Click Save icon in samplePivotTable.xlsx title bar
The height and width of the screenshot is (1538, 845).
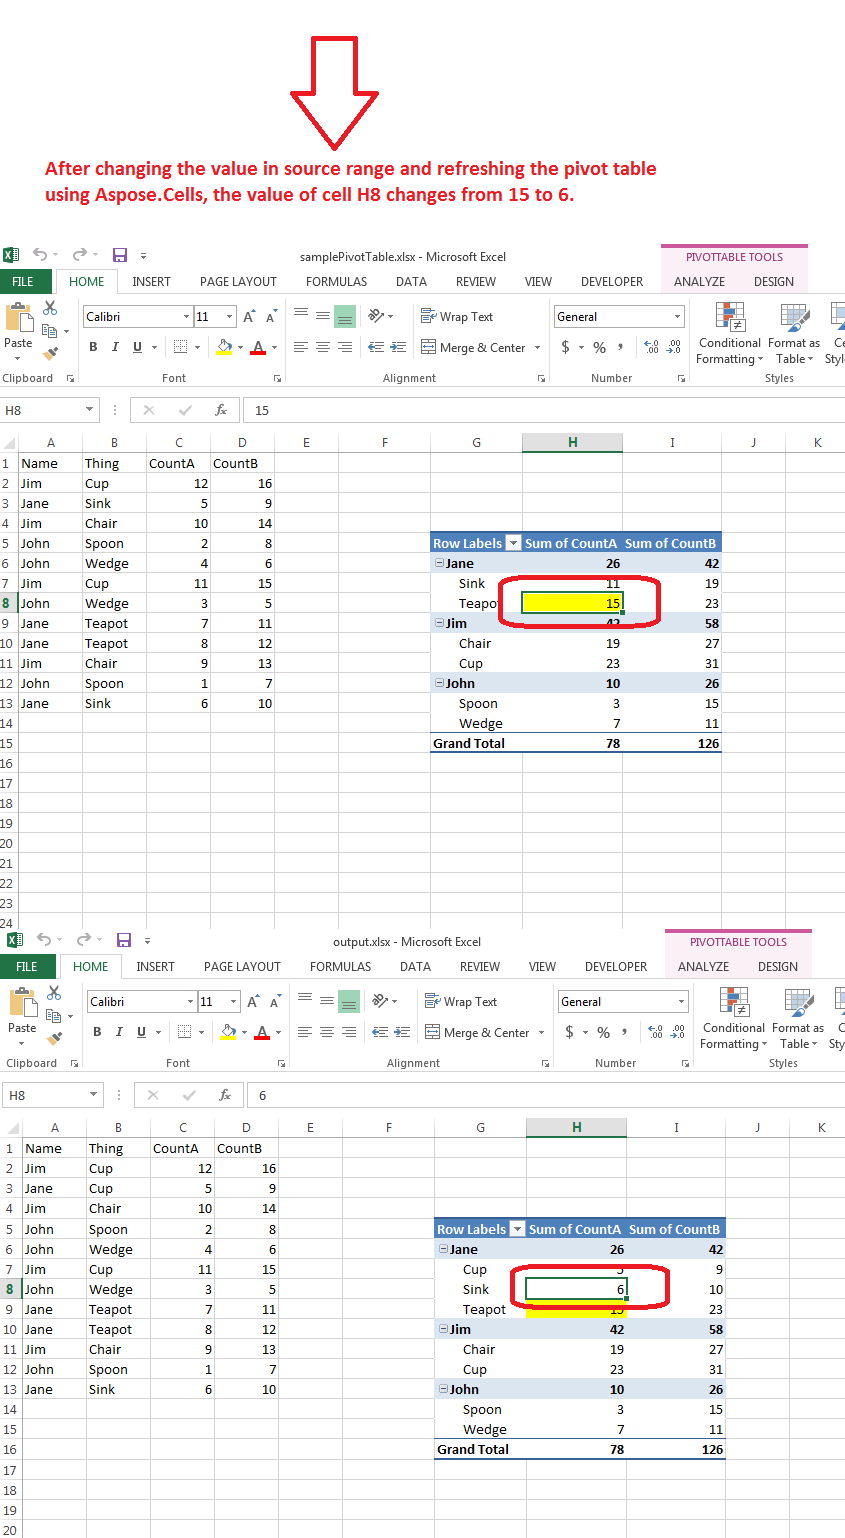tap(120, 256)
